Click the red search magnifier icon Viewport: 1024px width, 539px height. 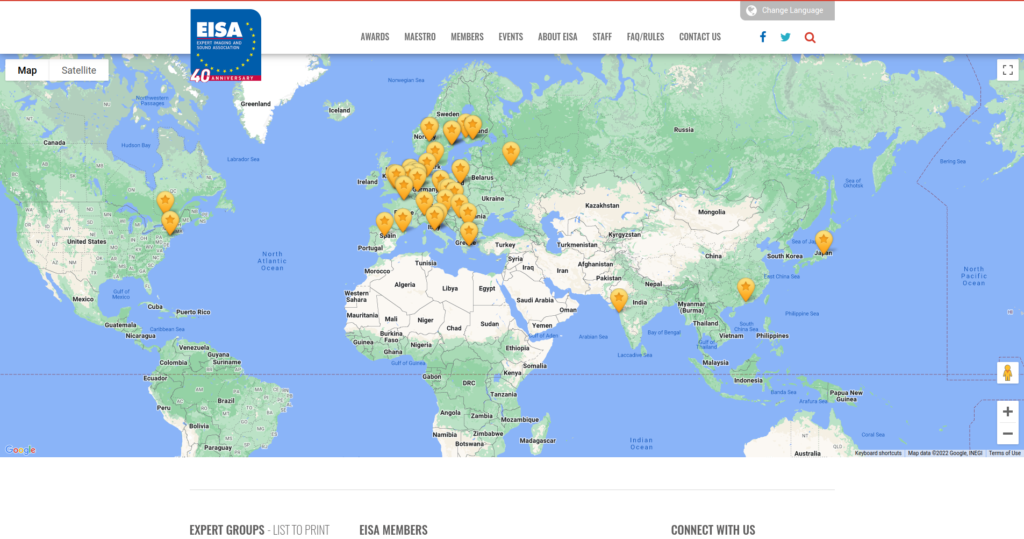coord(810,37)
